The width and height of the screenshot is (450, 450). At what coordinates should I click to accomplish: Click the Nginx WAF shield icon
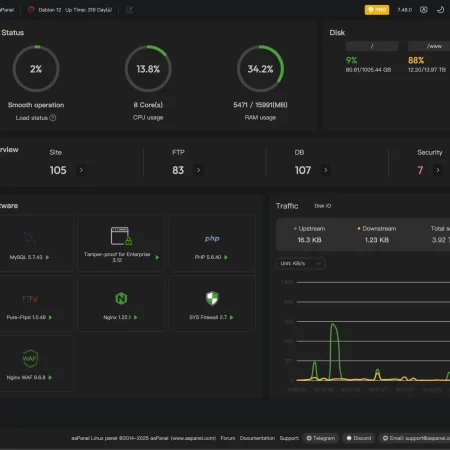(30, 358)
